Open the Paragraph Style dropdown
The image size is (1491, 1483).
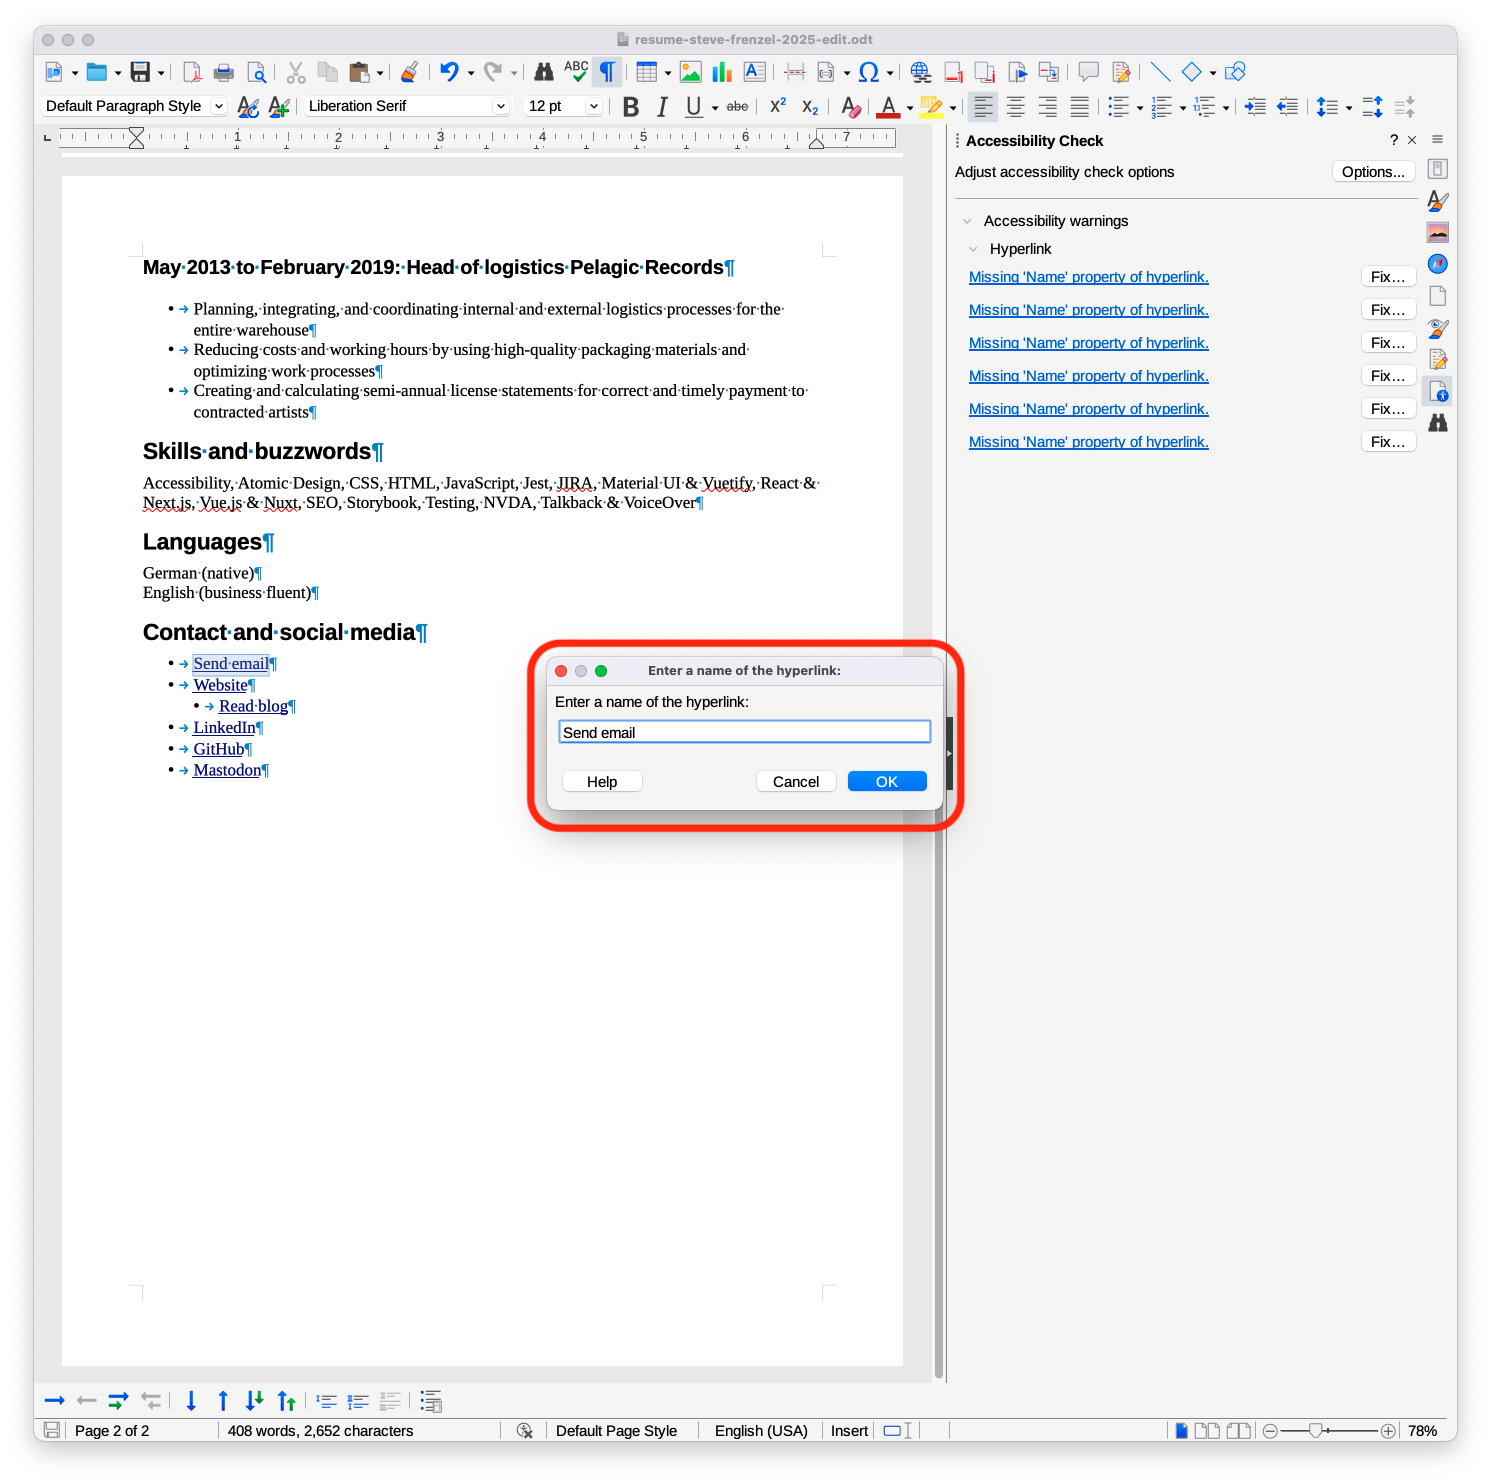219,106
